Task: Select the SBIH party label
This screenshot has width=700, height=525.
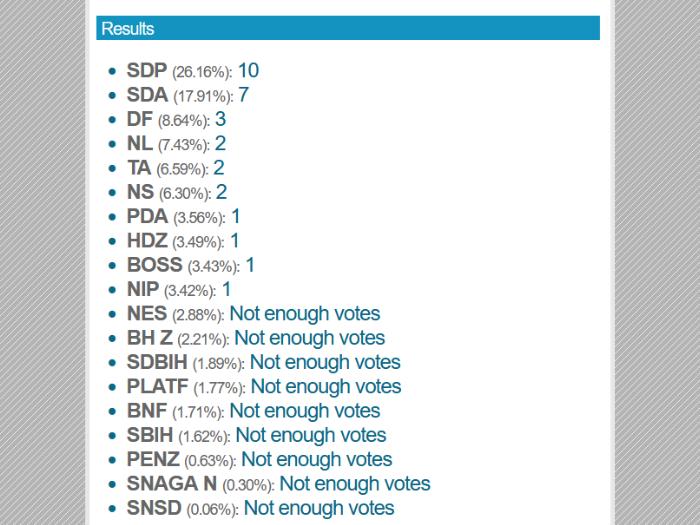Action: click(150, 435)
